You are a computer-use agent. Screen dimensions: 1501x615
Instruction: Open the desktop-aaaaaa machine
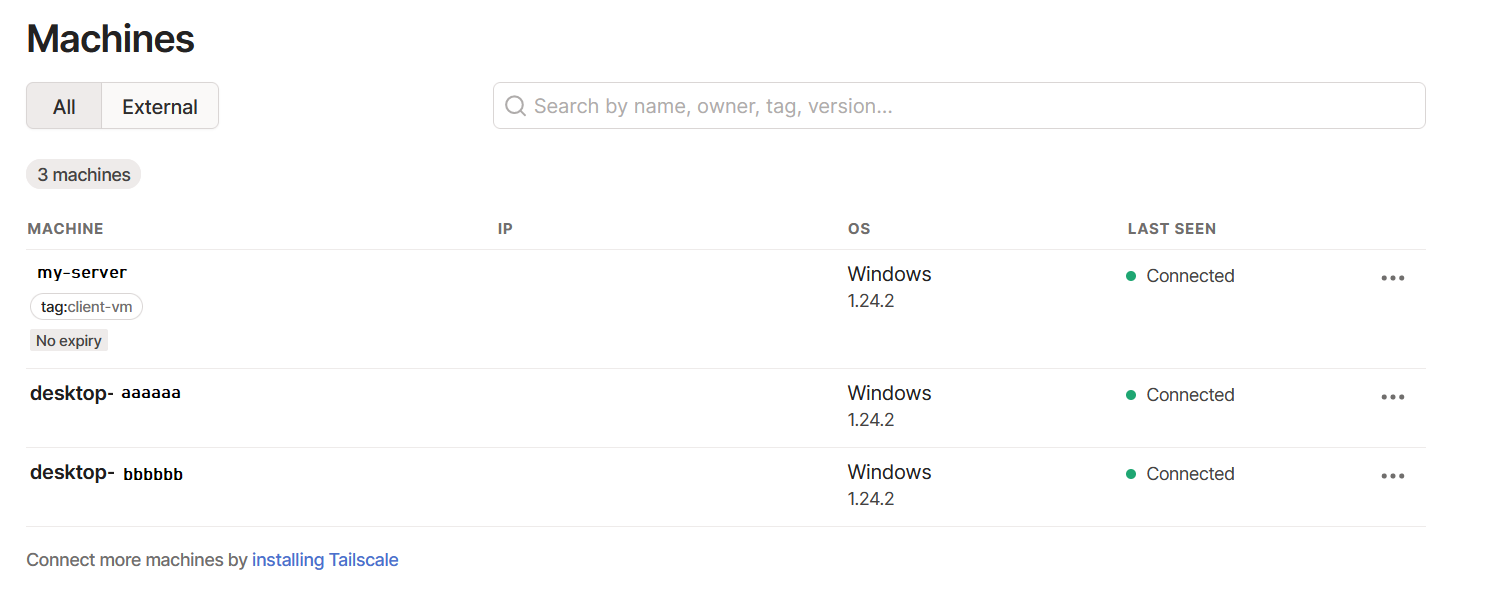pos(105,393)
